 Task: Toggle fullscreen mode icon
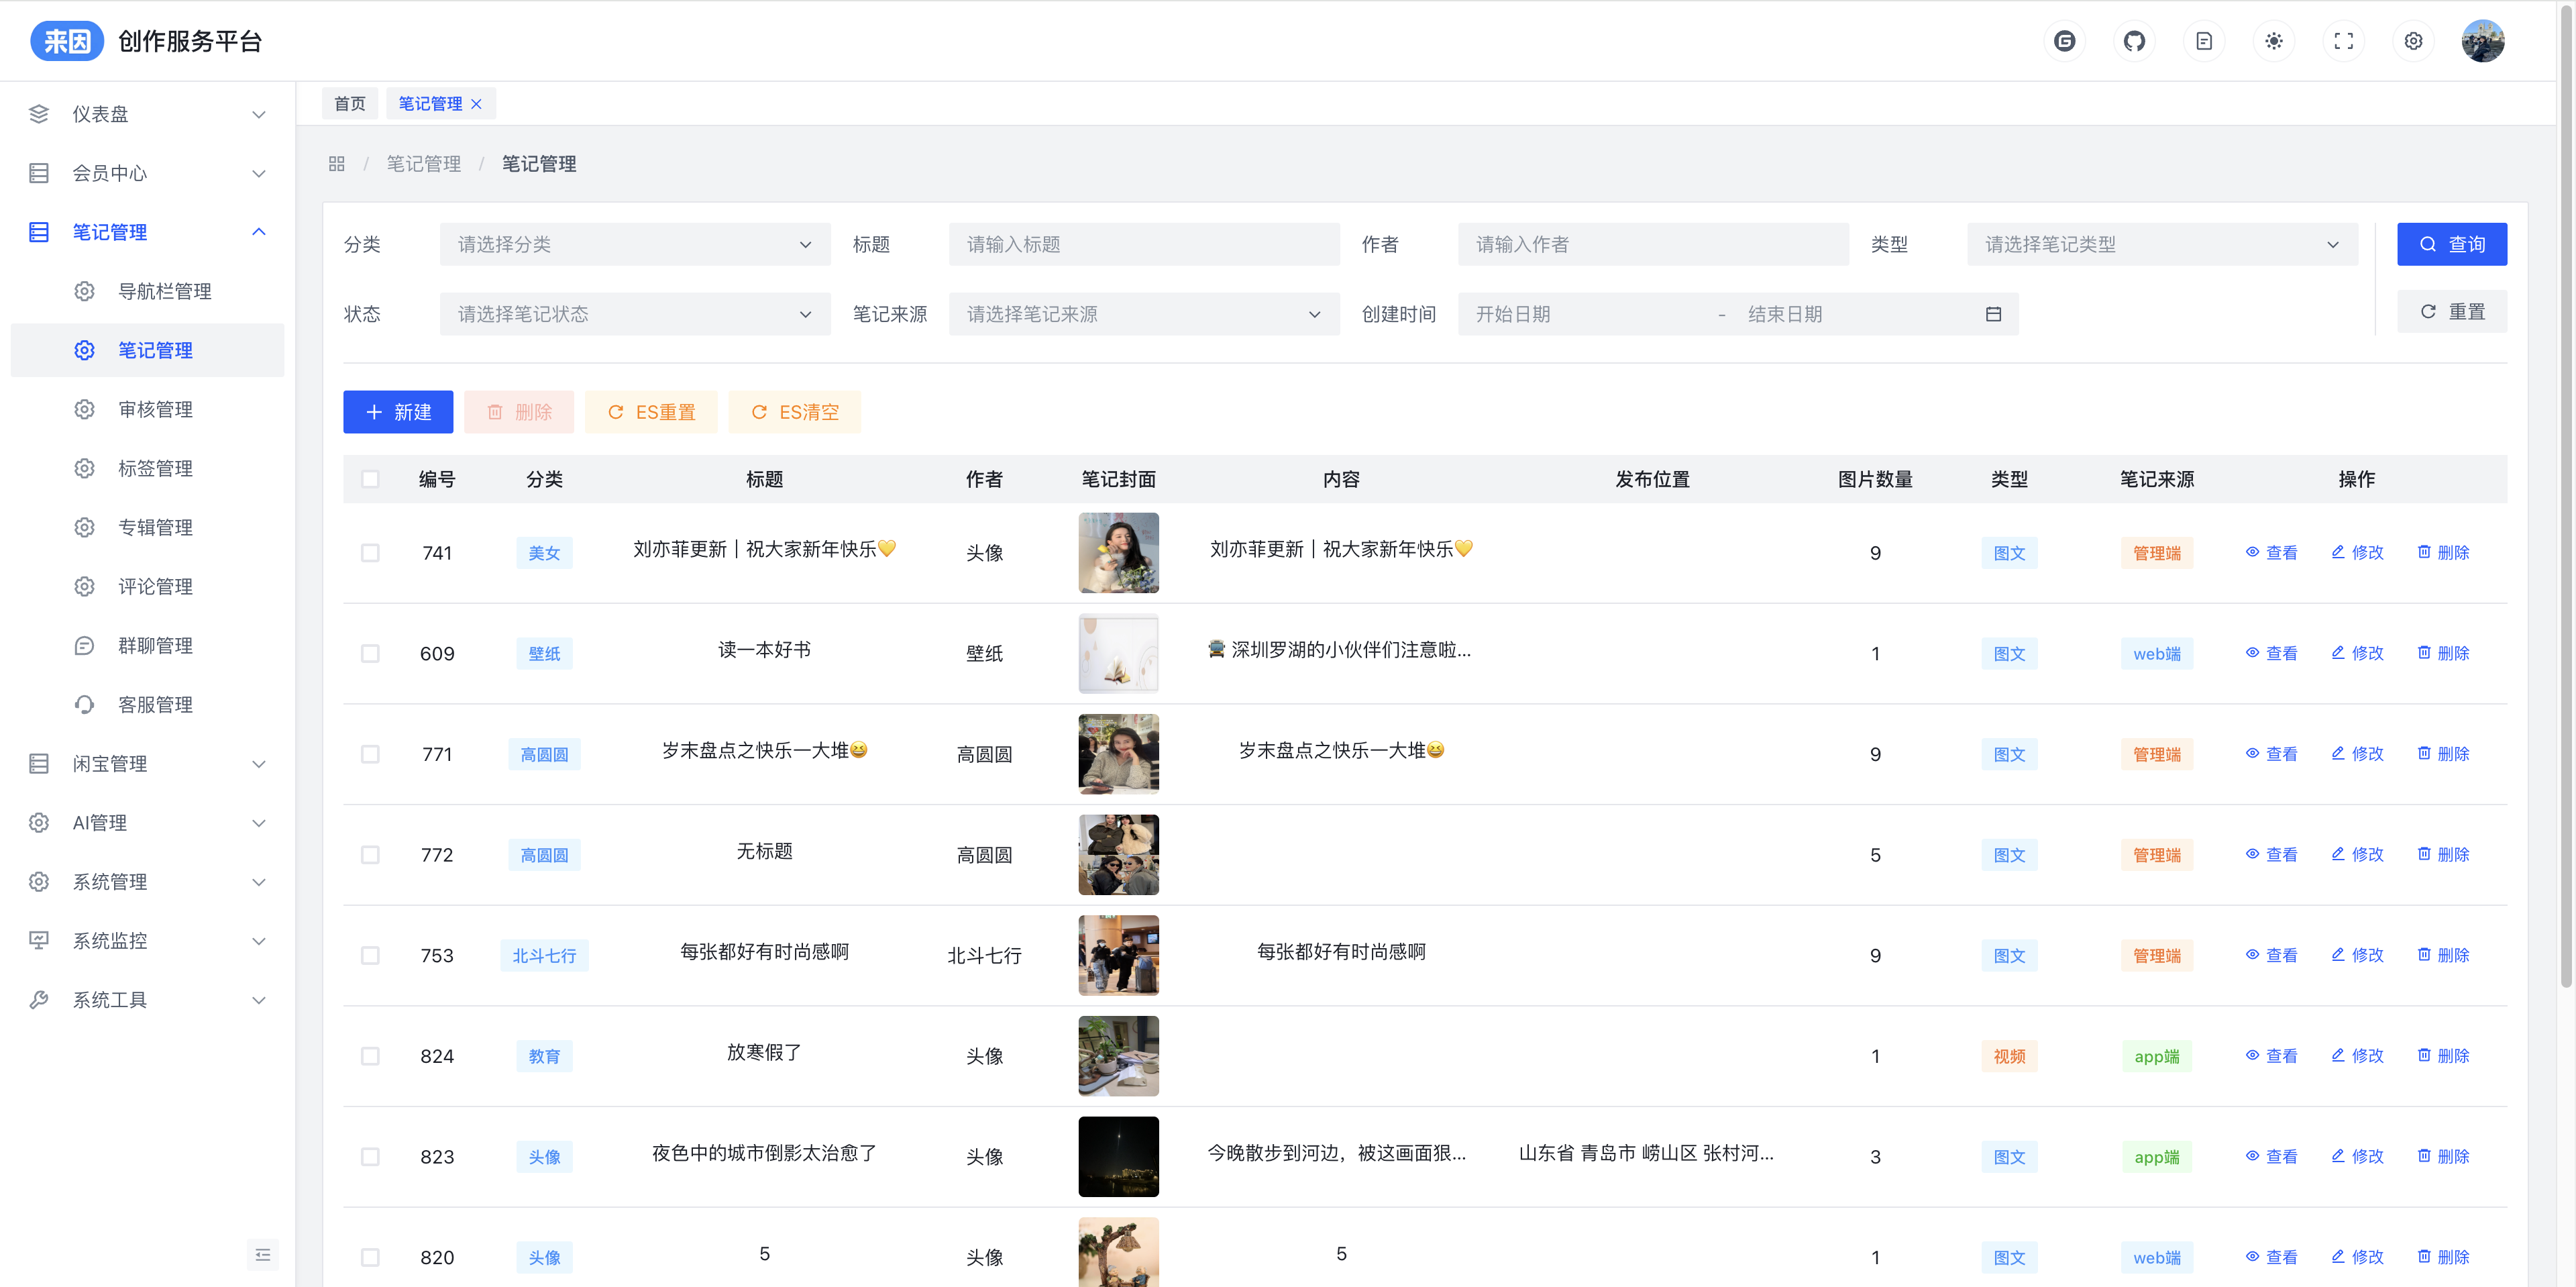coord(2343,41)
